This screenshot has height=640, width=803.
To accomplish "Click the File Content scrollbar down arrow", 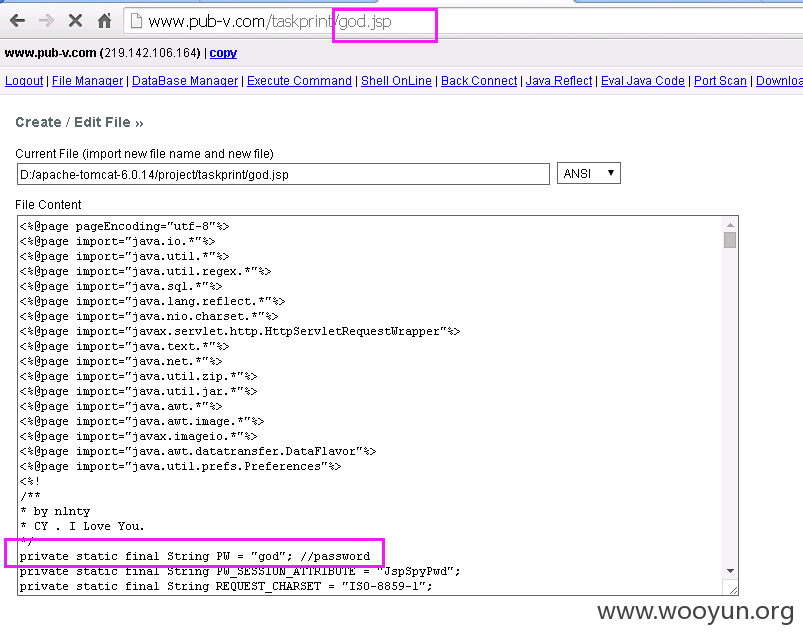I will [x=730, y=571].
